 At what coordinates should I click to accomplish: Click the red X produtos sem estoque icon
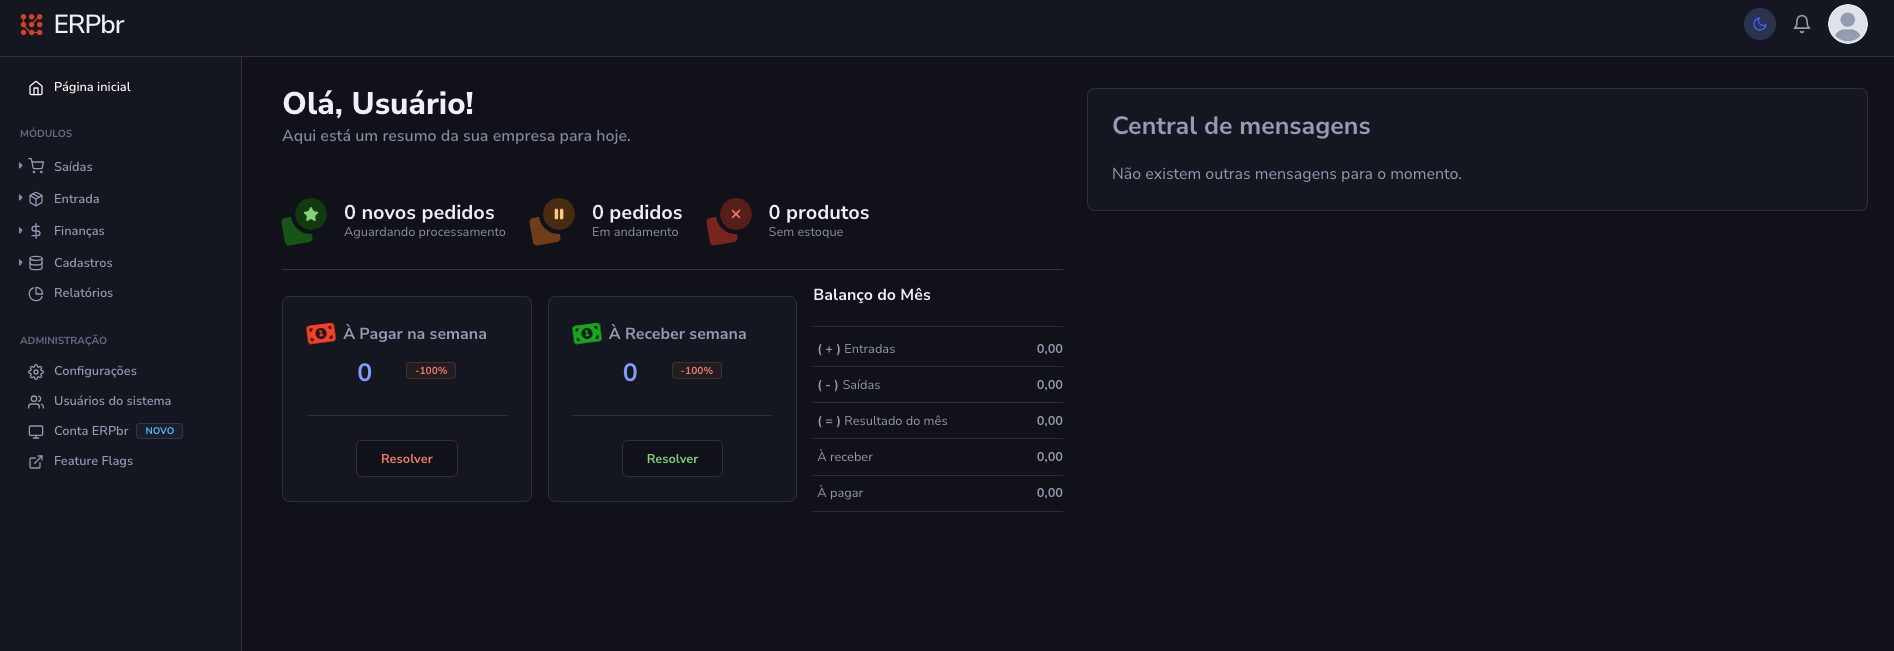click(x=736, y=214)
